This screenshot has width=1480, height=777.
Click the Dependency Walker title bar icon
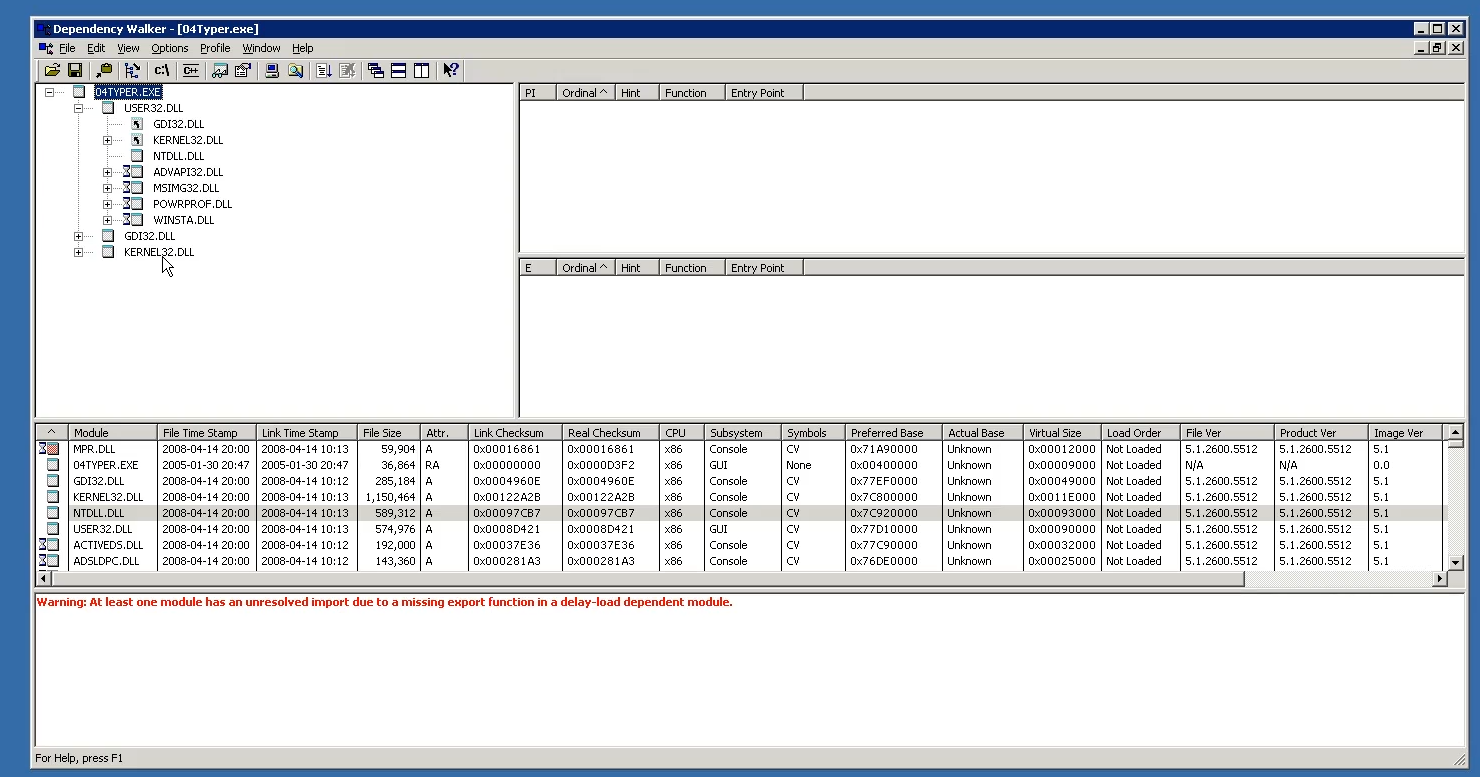coord(43,29)
